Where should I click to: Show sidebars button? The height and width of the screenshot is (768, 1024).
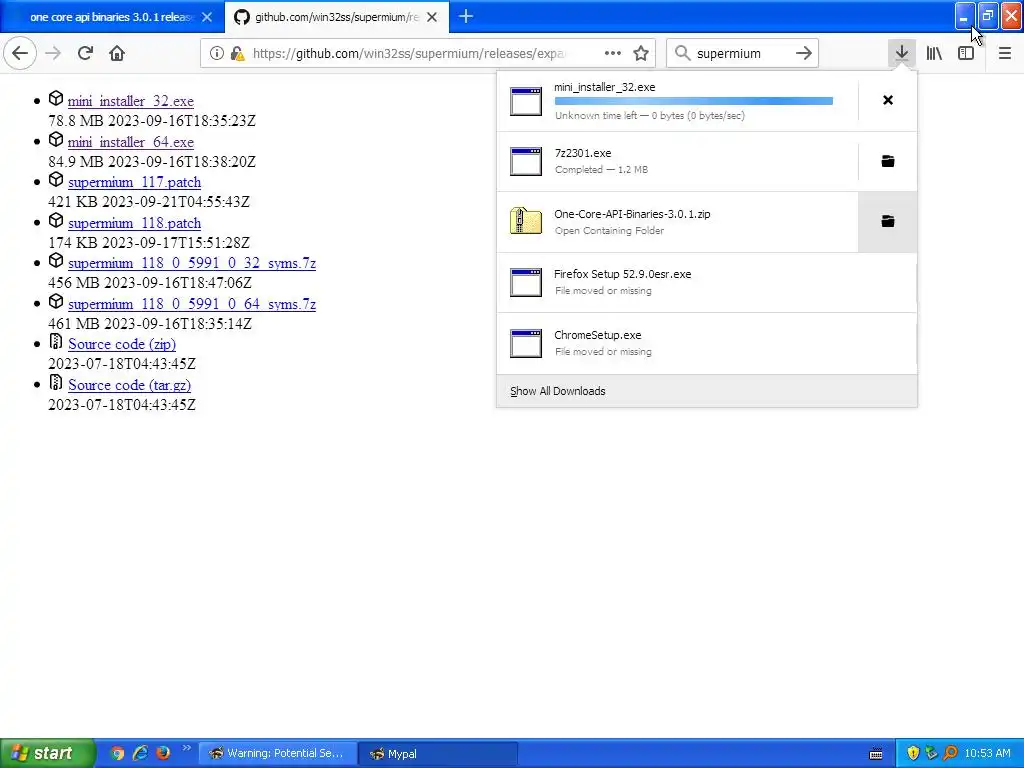pos(966,53)
